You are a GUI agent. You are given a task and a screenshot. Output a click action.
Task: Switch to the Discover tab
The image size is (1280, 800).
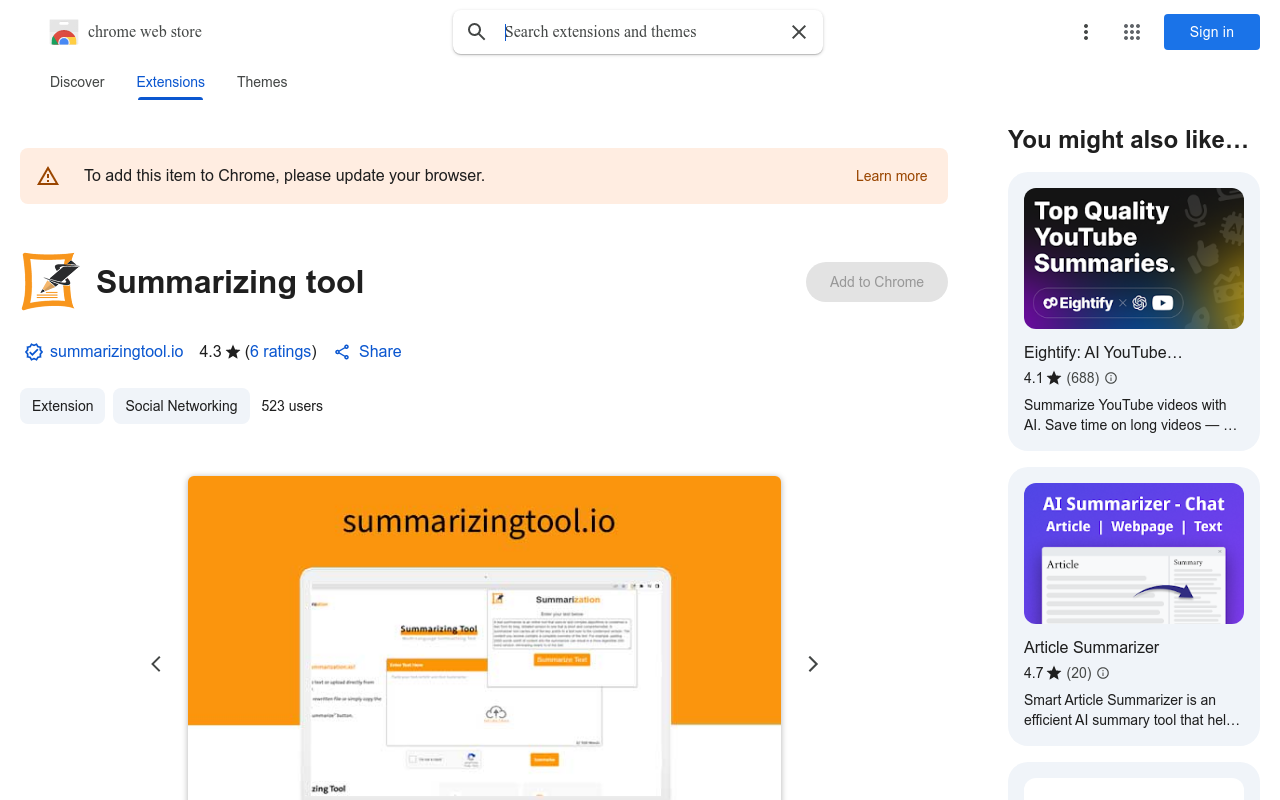coord(77,82)
